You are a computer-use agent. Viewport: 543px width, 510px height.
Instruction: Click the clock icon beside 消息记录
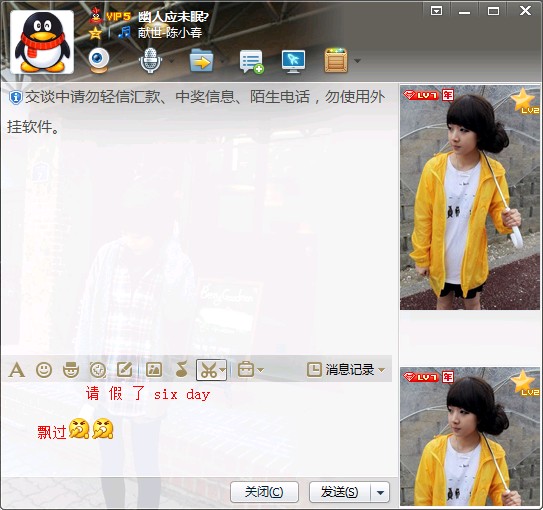pyautogui.click(x=314, y=370)
